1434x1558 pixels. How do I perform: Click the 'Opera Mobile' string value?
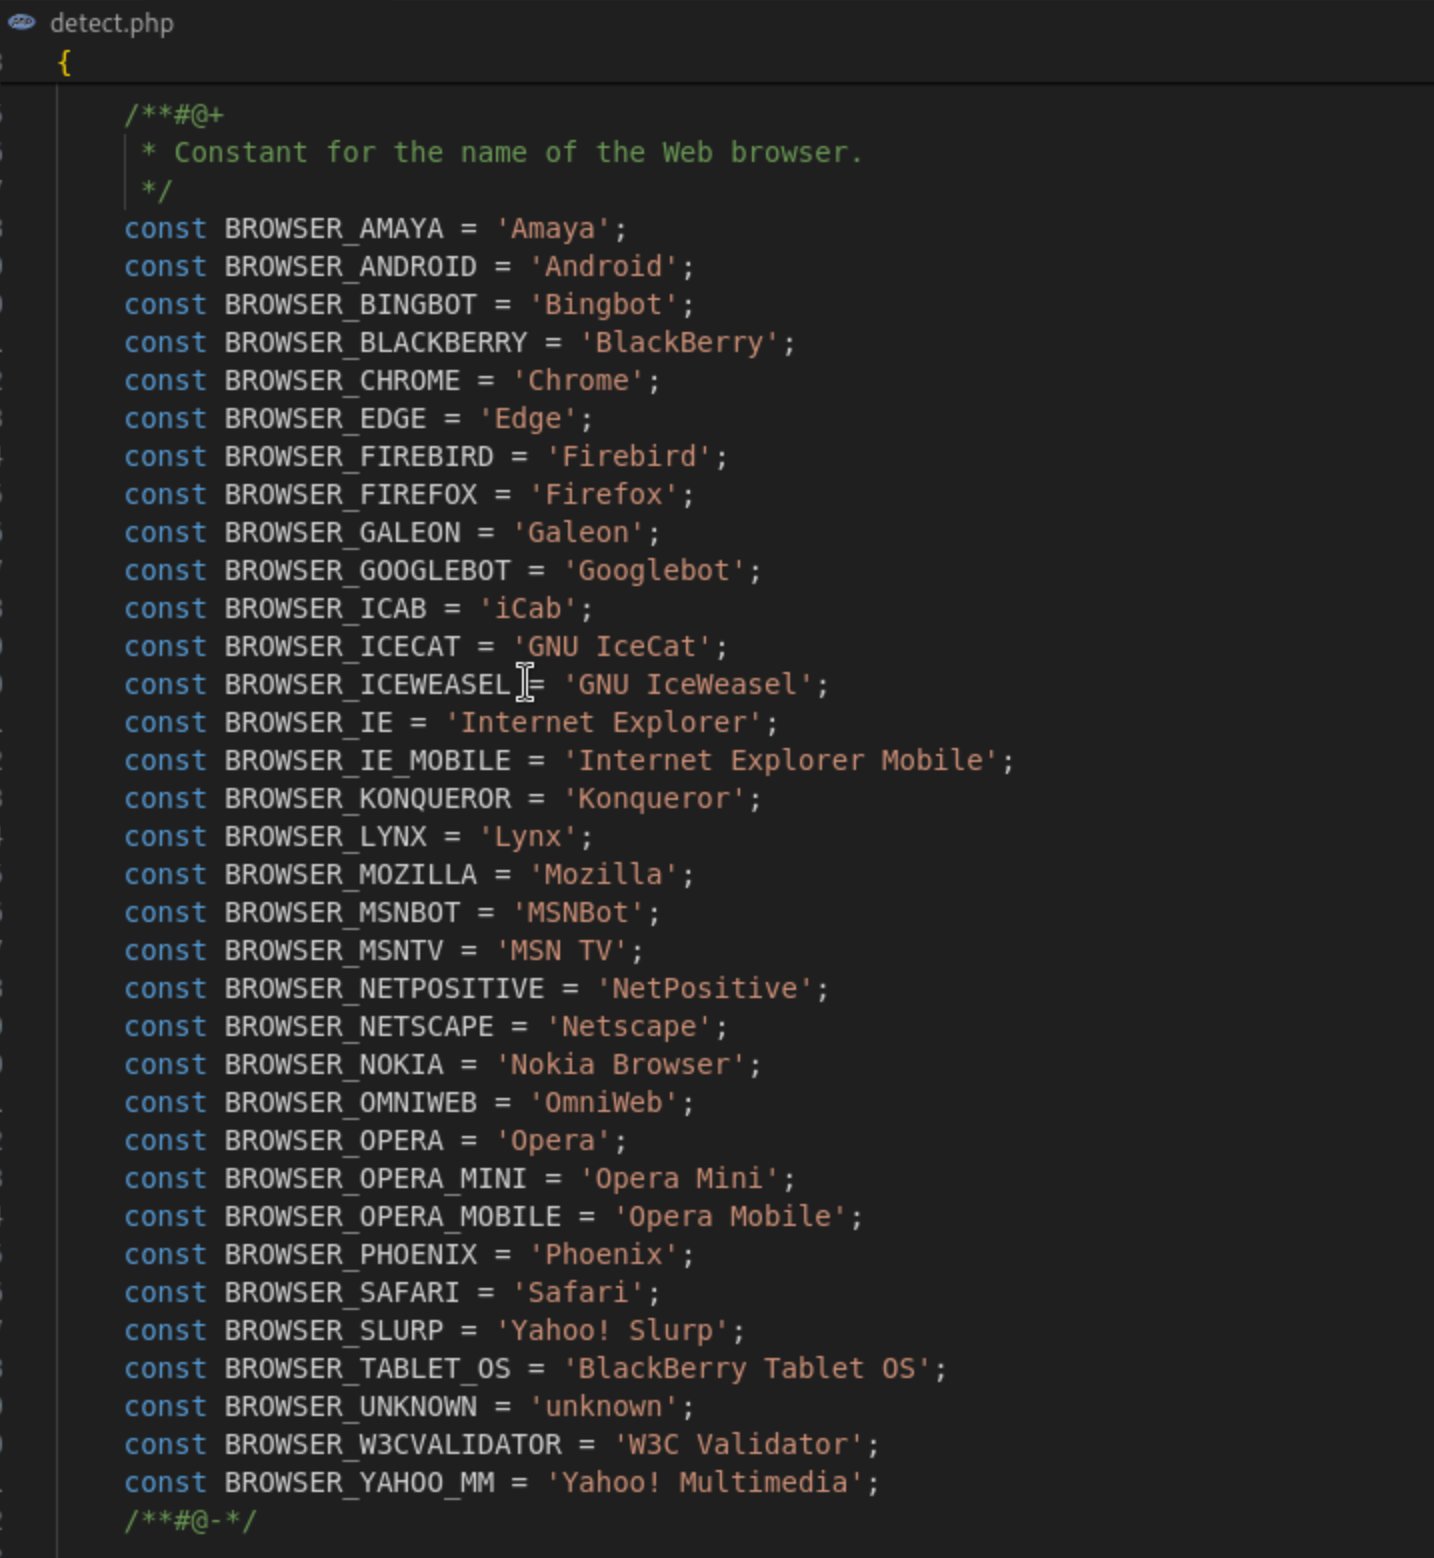click(730, 1217)
